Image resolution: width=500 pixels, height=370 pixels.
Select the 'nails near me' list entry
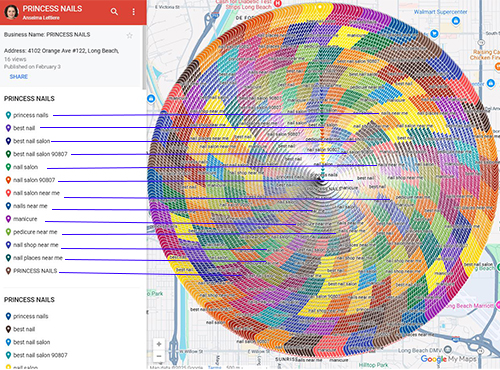[x=30, y=206]
